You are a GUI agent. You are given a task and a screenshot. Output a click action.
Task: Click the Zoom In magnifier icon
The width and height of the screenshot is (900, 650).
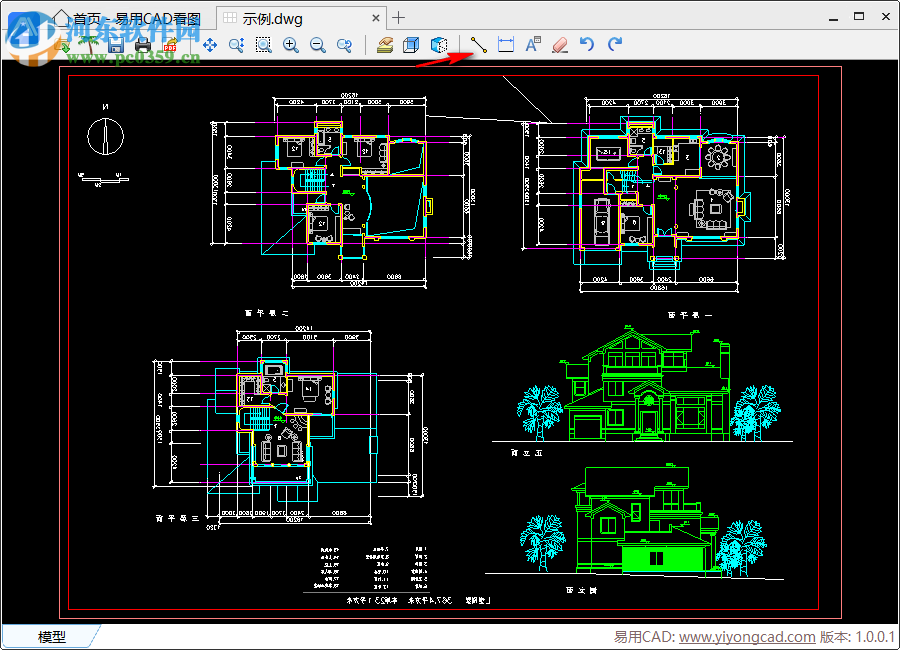pos(290,45)
